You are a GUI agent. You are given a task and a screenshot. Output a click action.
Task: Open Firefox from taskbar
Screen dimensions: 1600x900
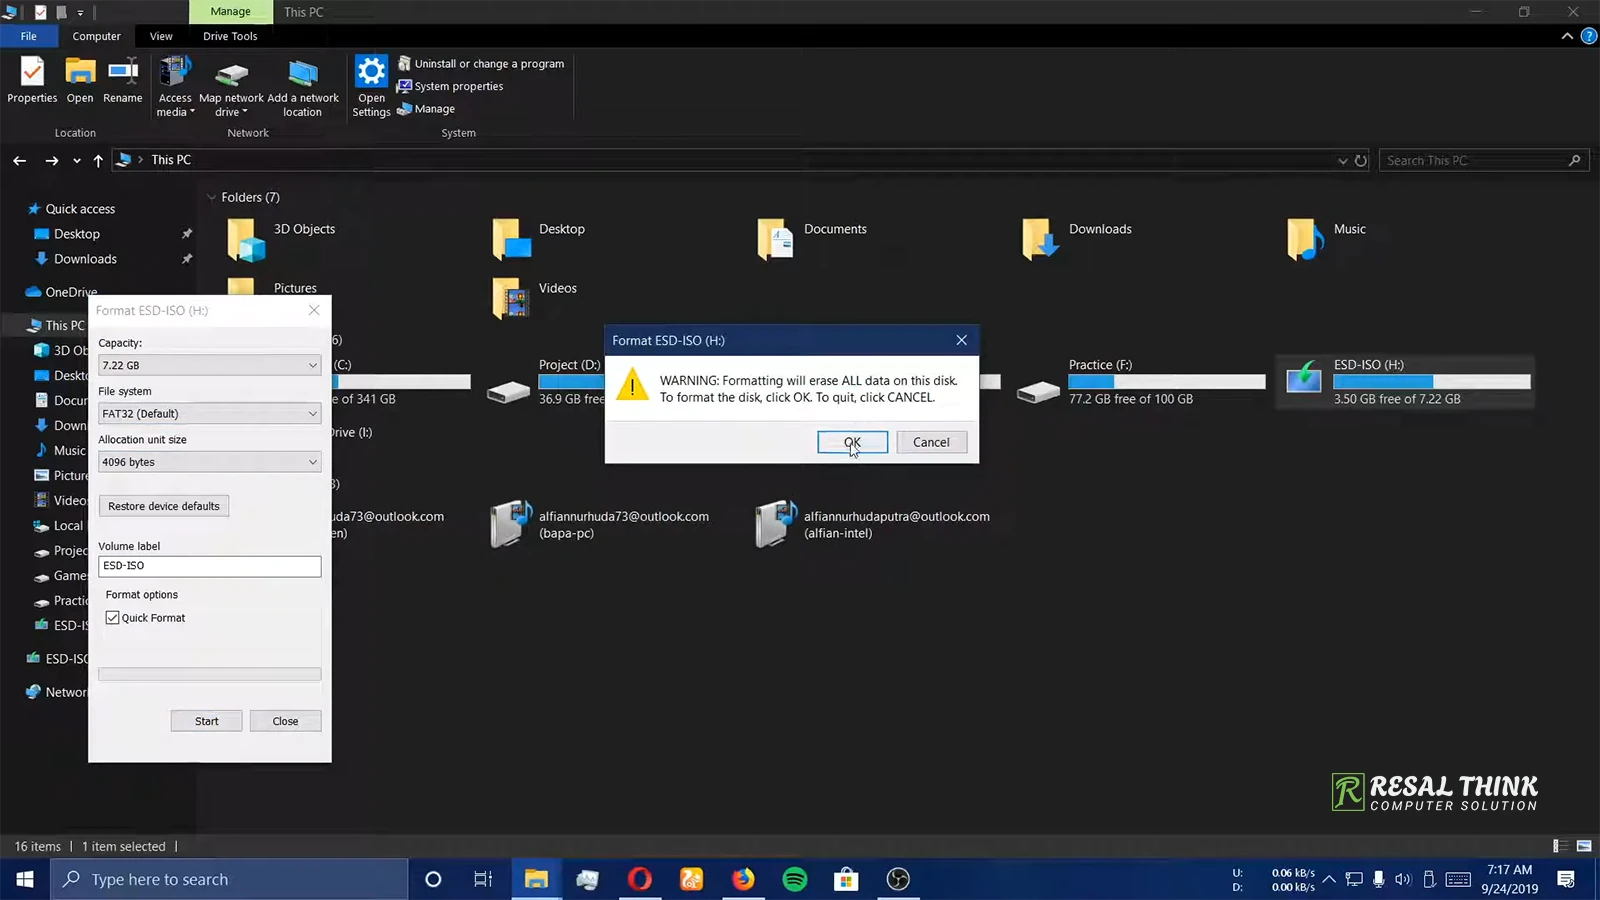tap(743, 879)
